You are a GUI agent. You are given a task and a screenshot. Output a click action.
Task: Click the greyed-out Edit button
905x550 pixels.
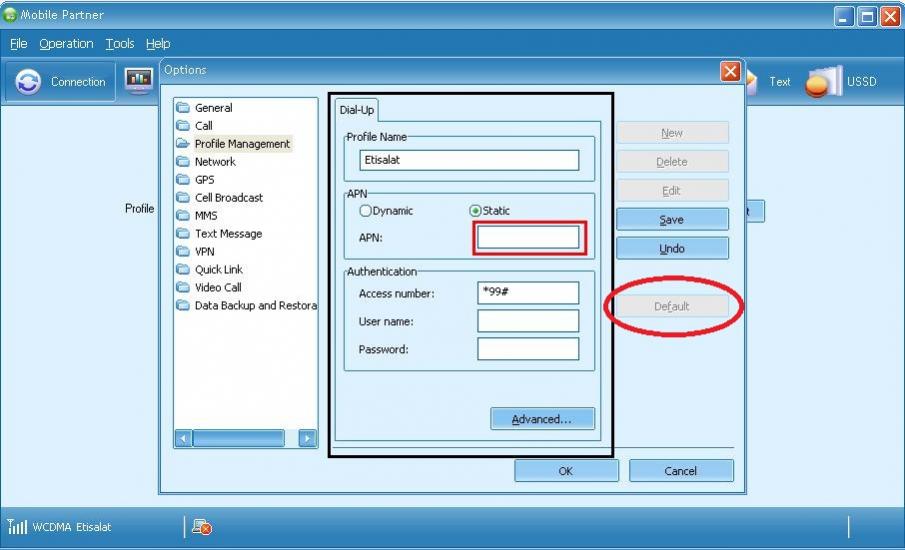point(672,190)
